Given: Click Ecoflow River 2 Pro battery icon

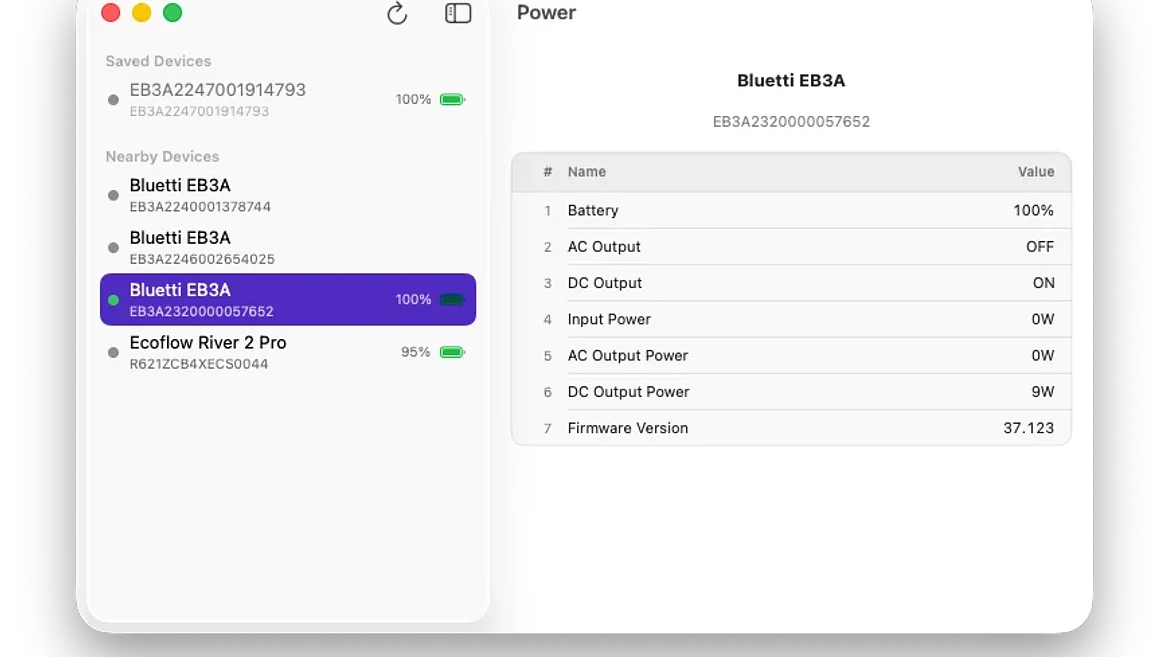Looking at the screenshot, I should [452, 352].
